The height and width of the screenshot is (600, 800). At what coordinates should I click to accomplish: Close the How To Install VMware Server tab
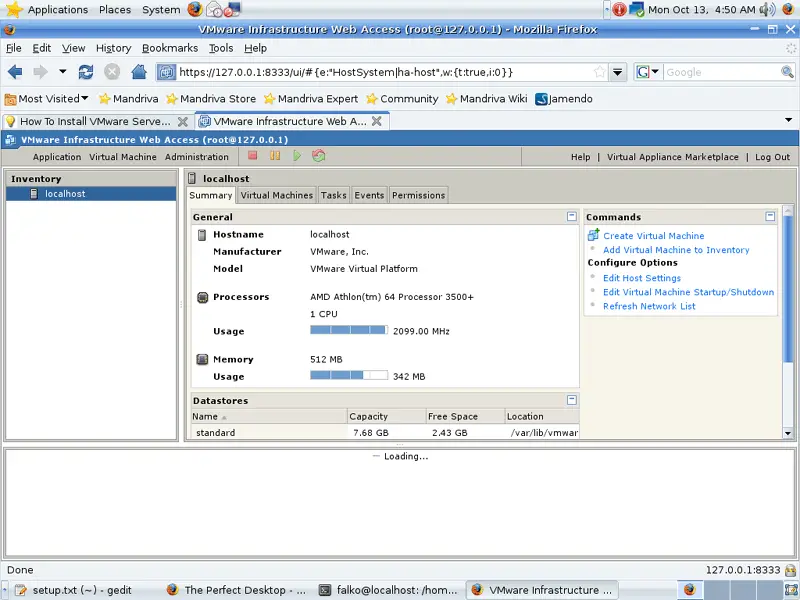[183, 121]
